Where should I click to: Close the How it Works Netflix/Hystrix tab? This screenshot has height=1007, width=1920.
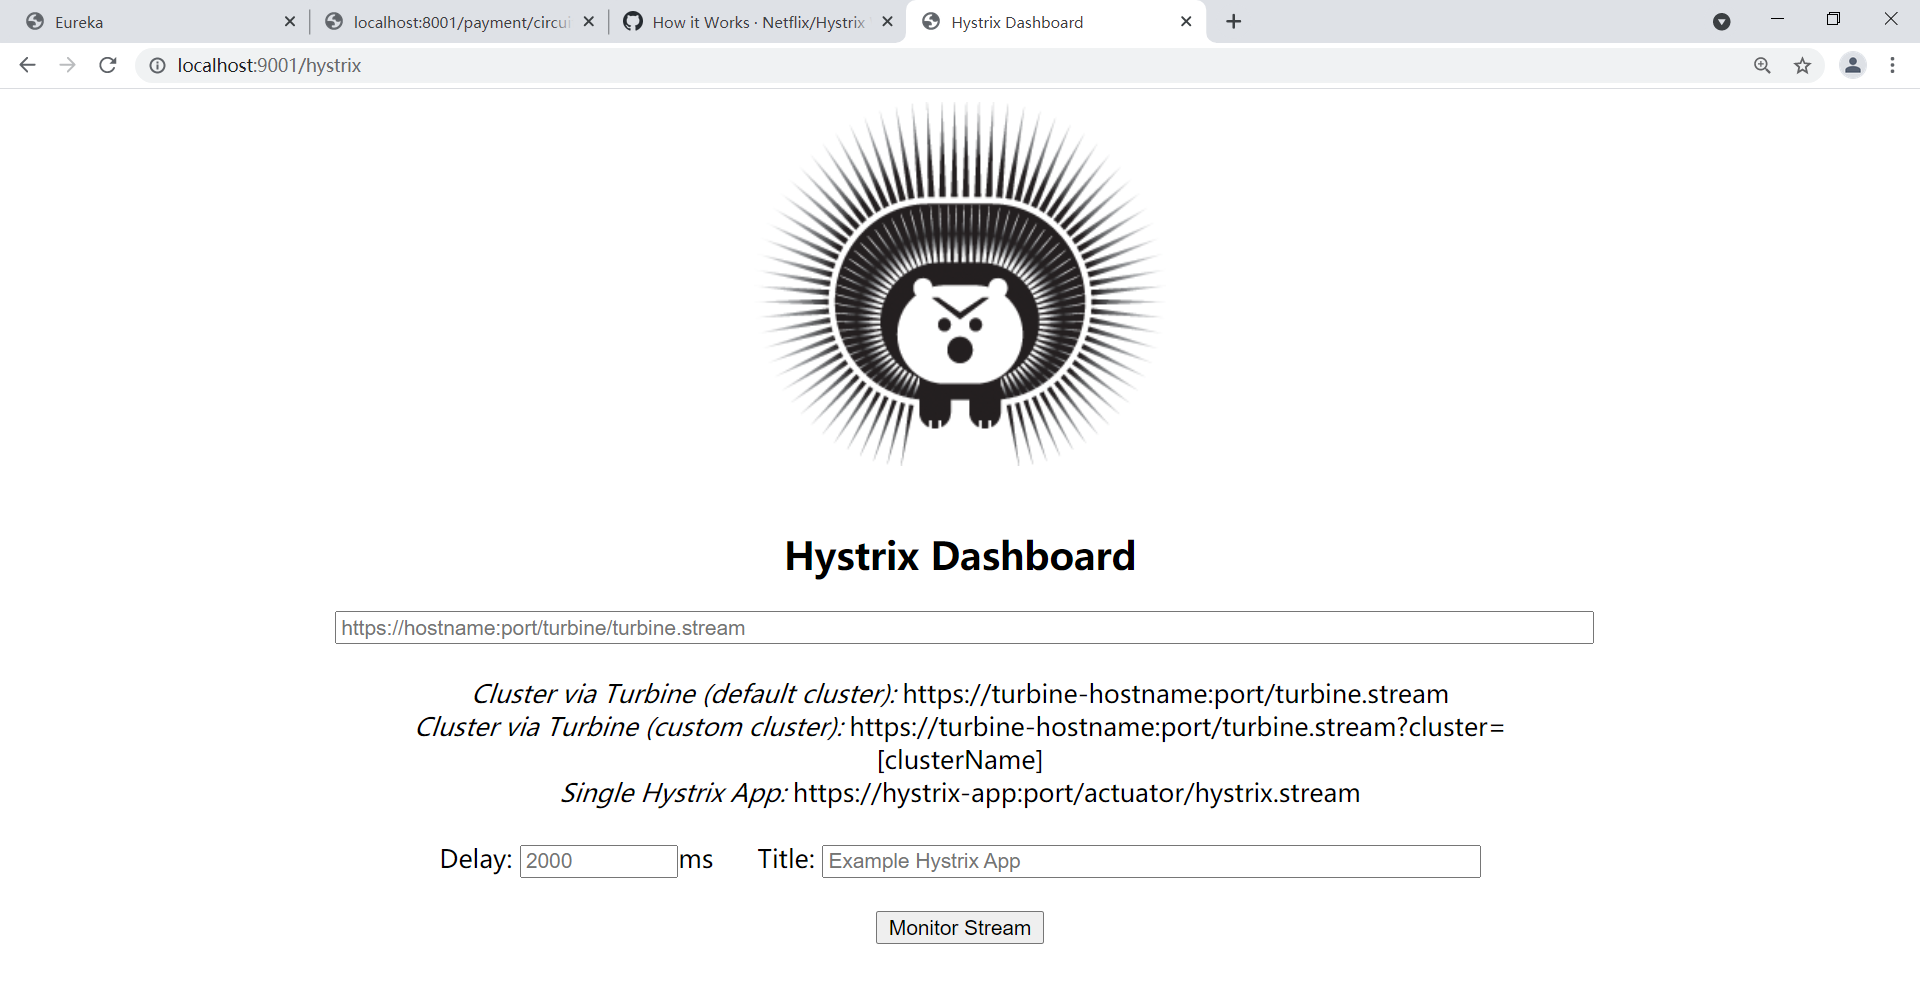pos(887,21)
